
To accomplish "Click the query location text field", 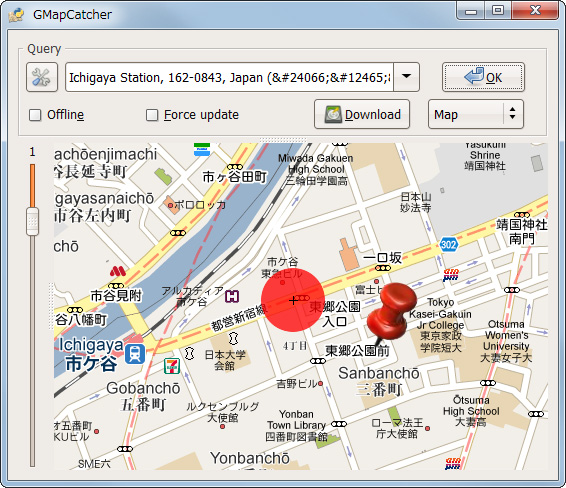I will coord(229,77).
